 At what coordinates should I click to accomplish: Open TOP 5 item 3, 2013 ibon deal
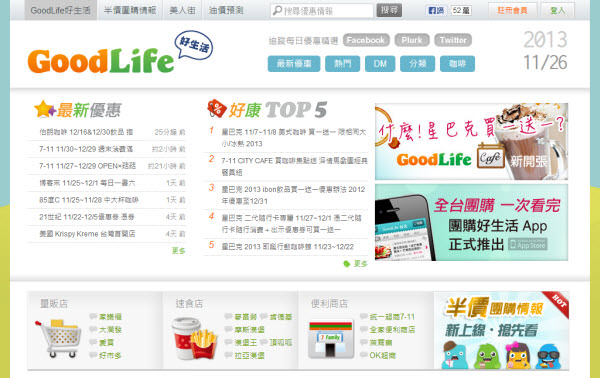coord(293,195)
